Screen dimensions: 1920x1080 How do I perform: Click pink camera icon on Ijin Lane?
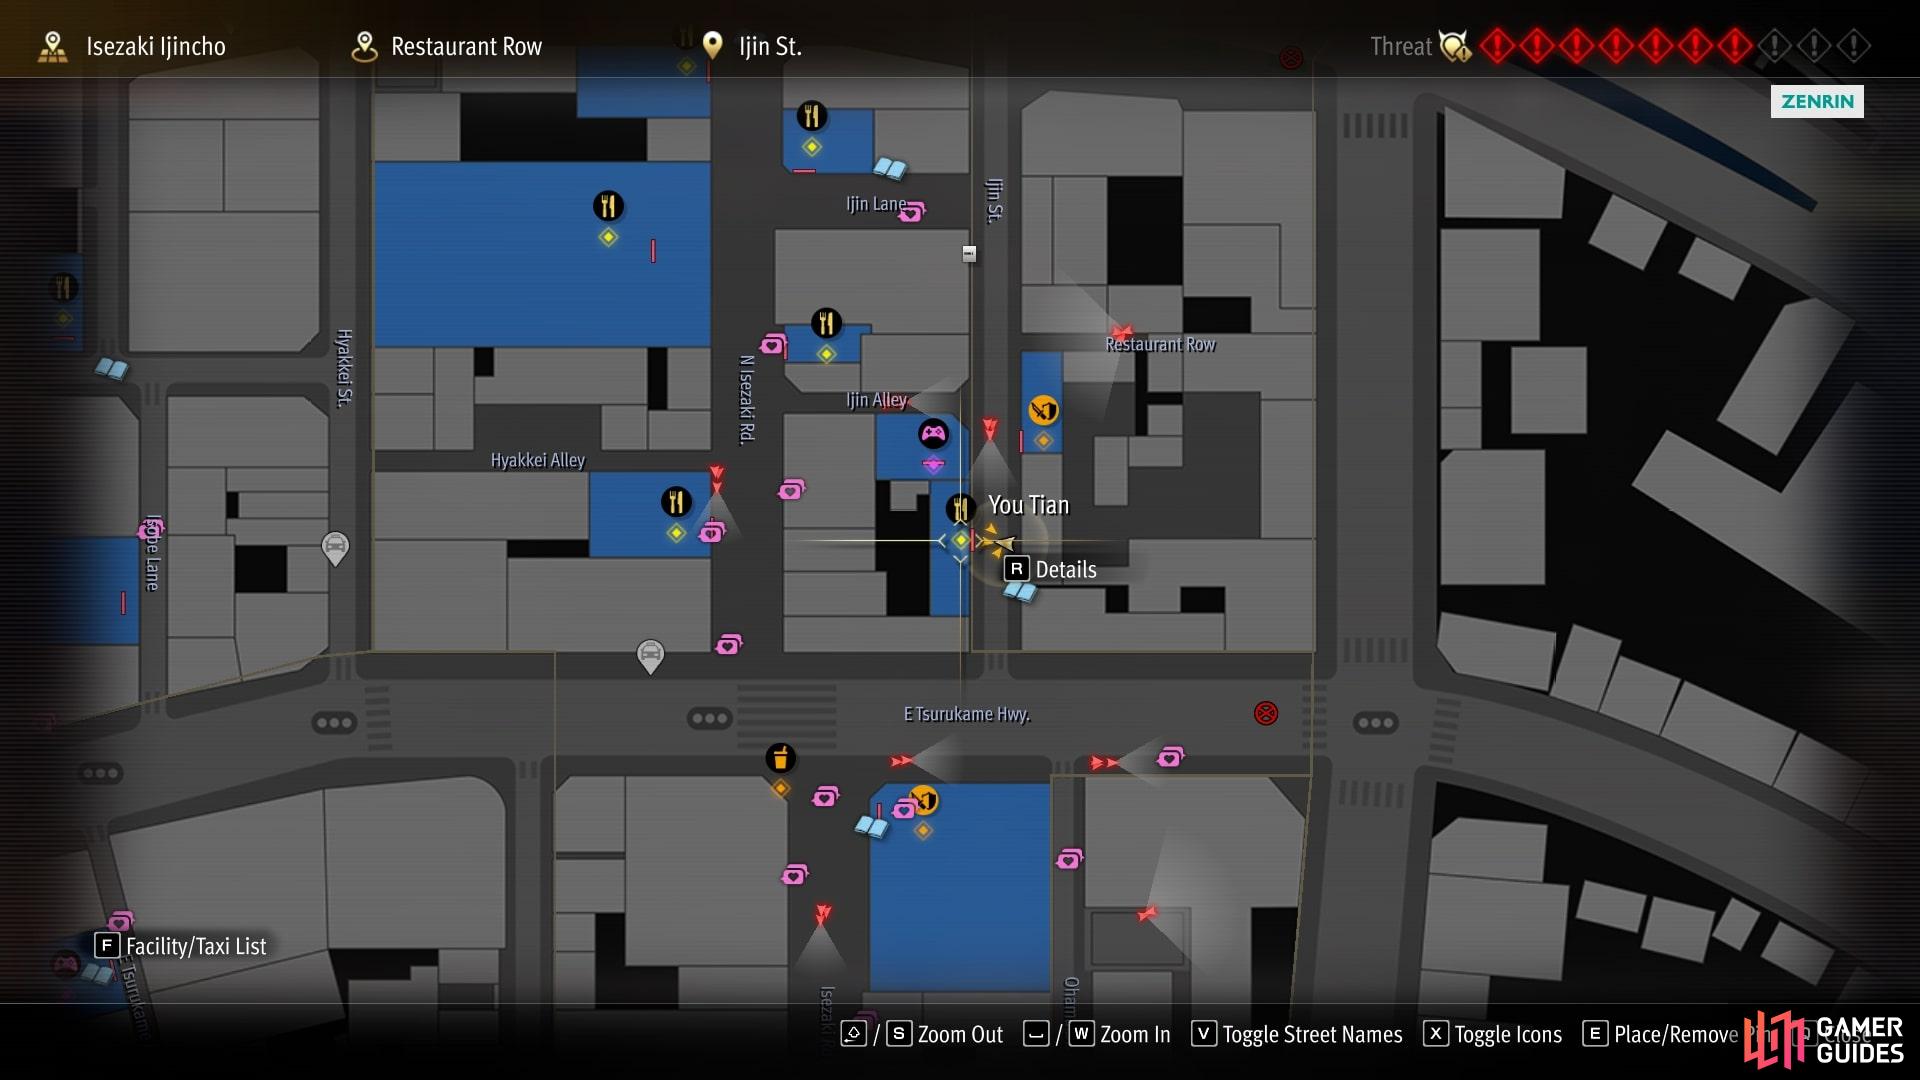tap(912, 211)
